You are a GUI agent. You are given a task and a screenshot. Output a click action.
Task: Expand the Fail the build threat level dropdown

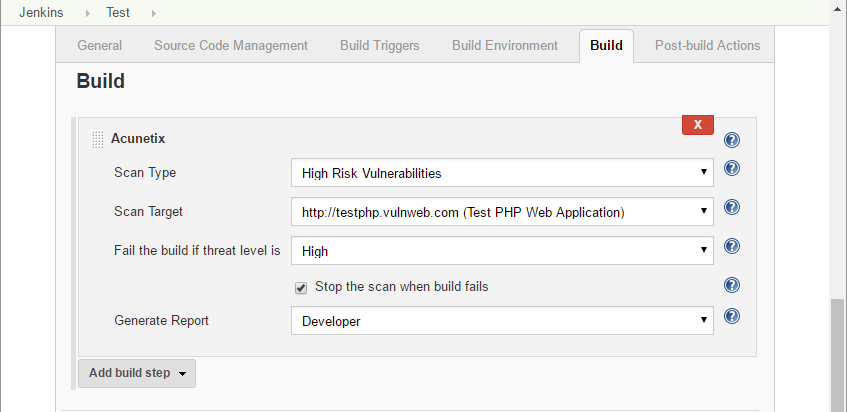click(x=502, y=251)
